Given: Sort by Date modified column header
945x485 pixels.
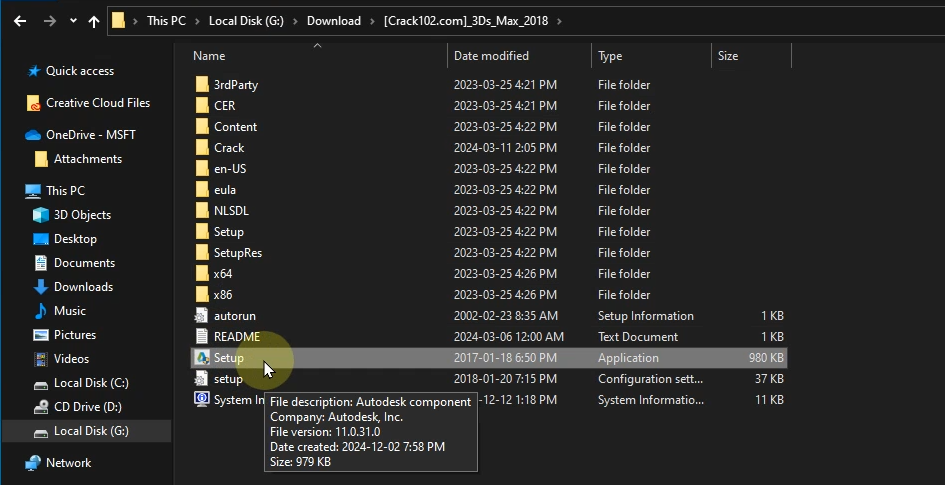Looking at the screenshot, I should pyautogui.click(x=491, y=56).
